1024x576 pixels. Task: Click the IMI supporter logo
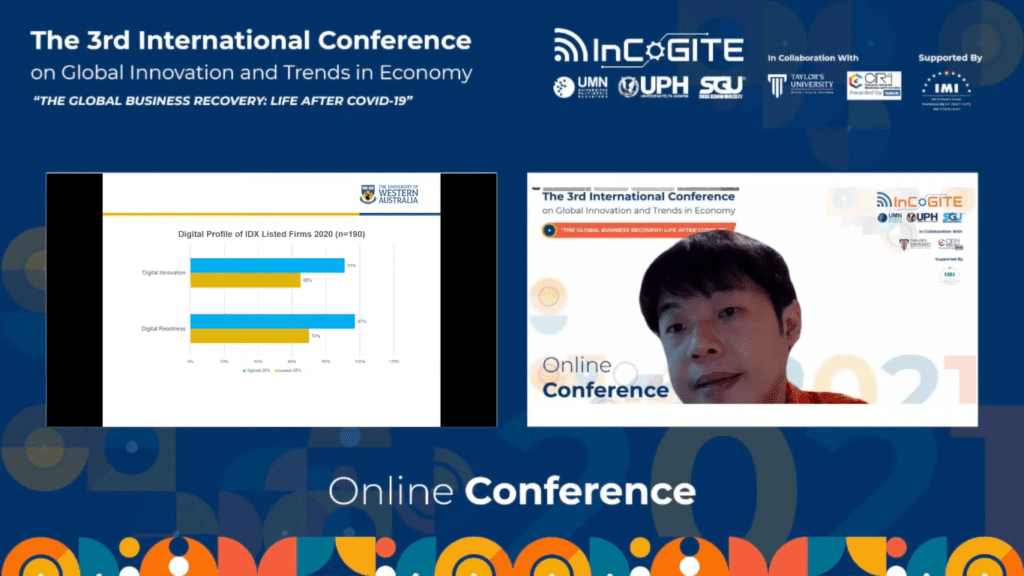(x=945, y=88)
